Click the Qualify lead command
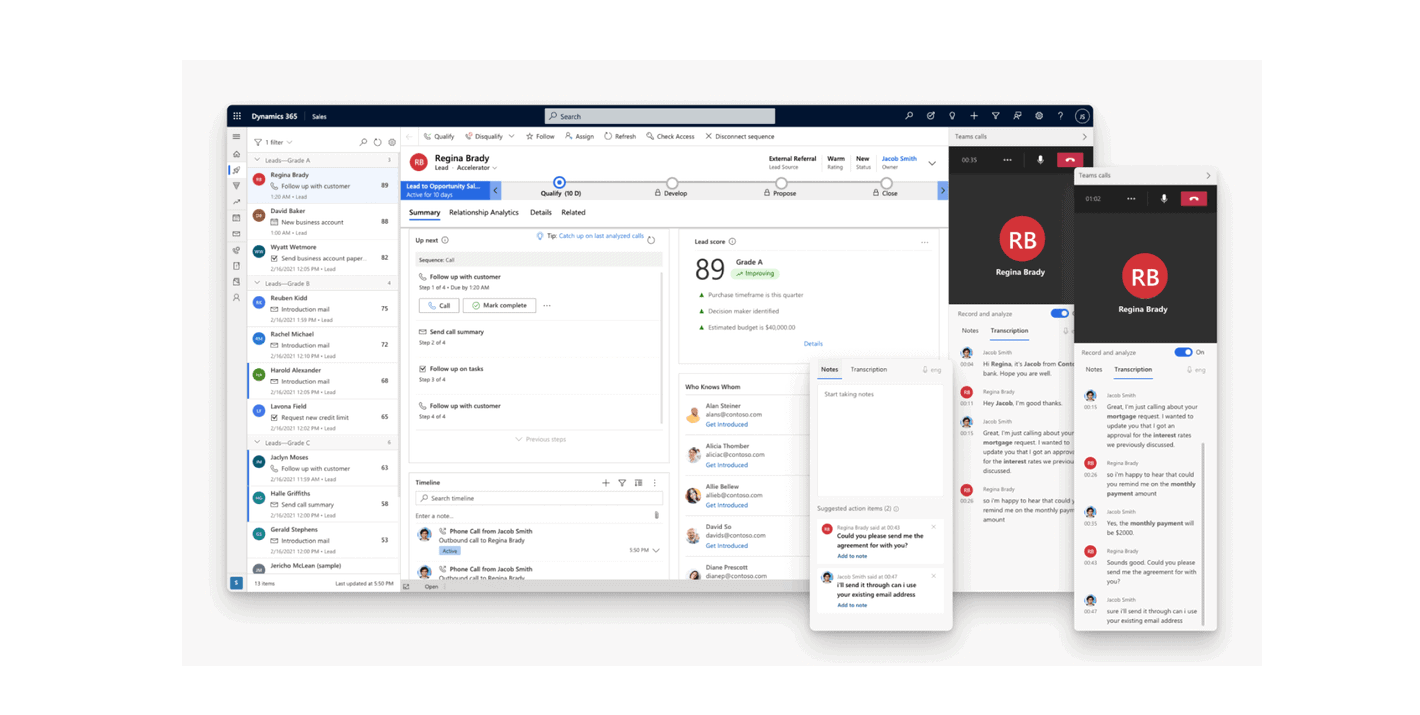The height and width of the screenshot is (715, 1420). pos(439,137)
